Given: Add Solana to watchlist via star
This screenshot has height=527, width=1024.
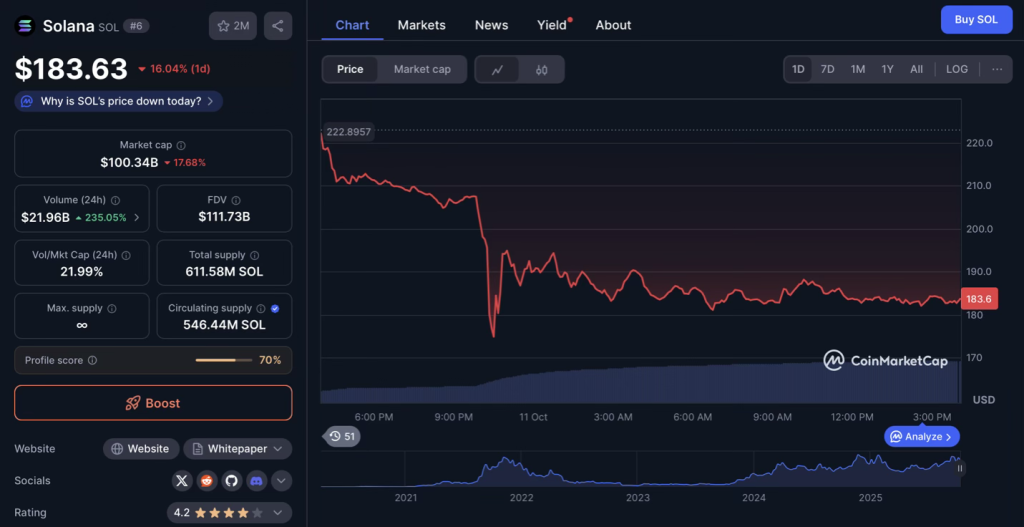Looking at the screenshot, I should point(231,26).
